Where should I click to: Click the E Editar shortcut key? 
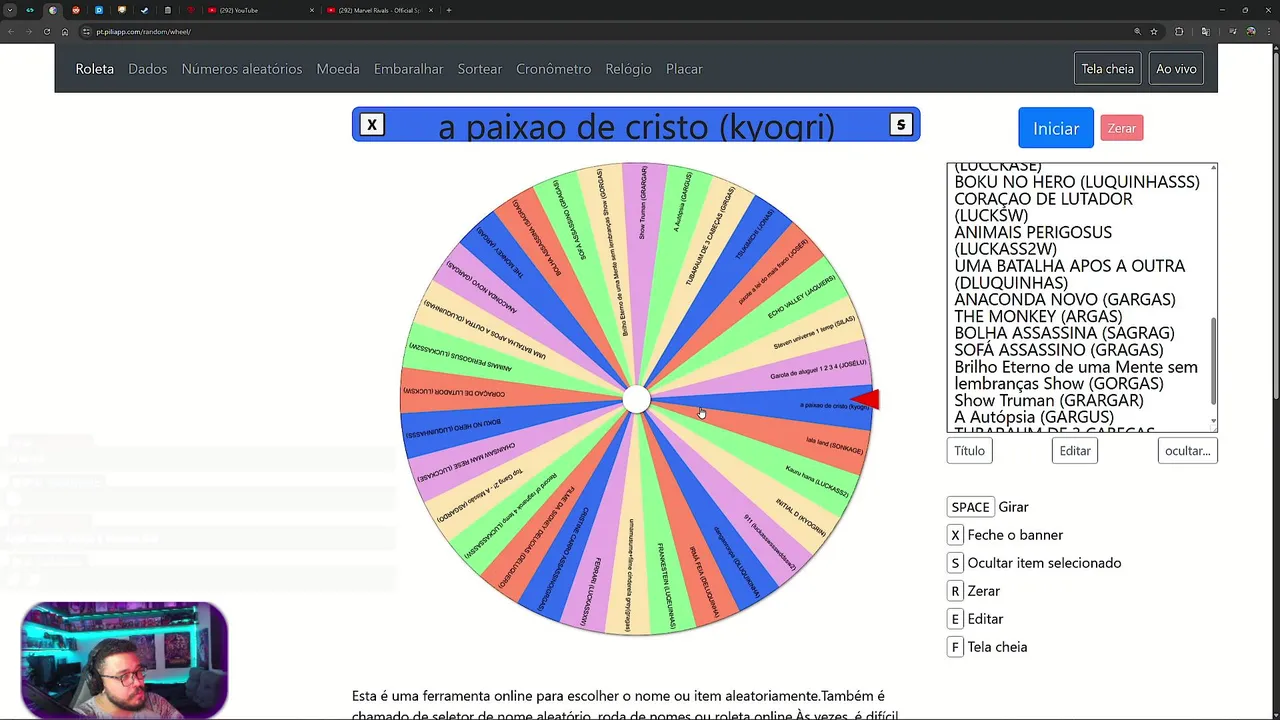[x=955, y=619]
